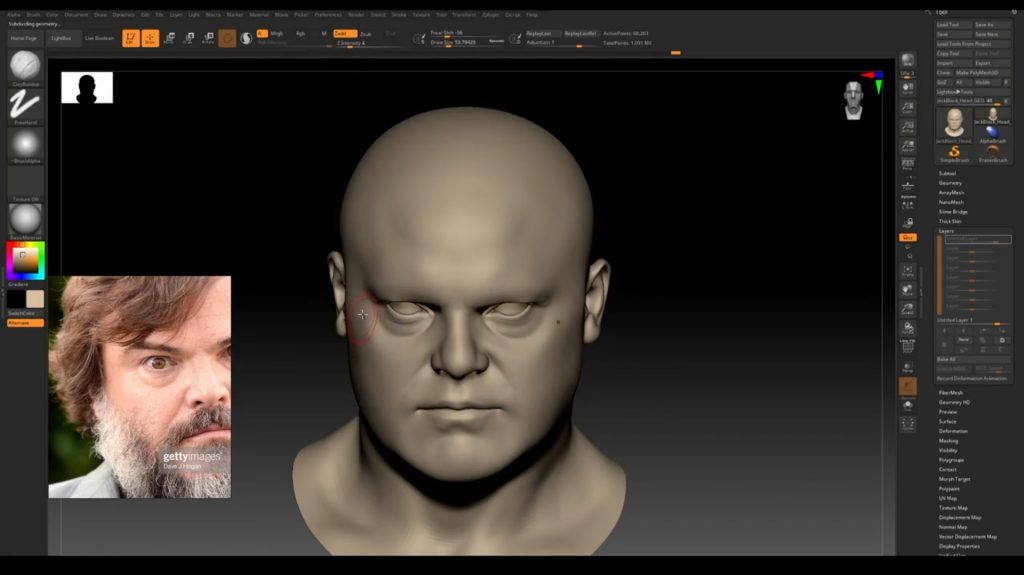The height and width of the screenshot is (575, 1024).
Task: Open the Document menu
Action: [76, 14]
